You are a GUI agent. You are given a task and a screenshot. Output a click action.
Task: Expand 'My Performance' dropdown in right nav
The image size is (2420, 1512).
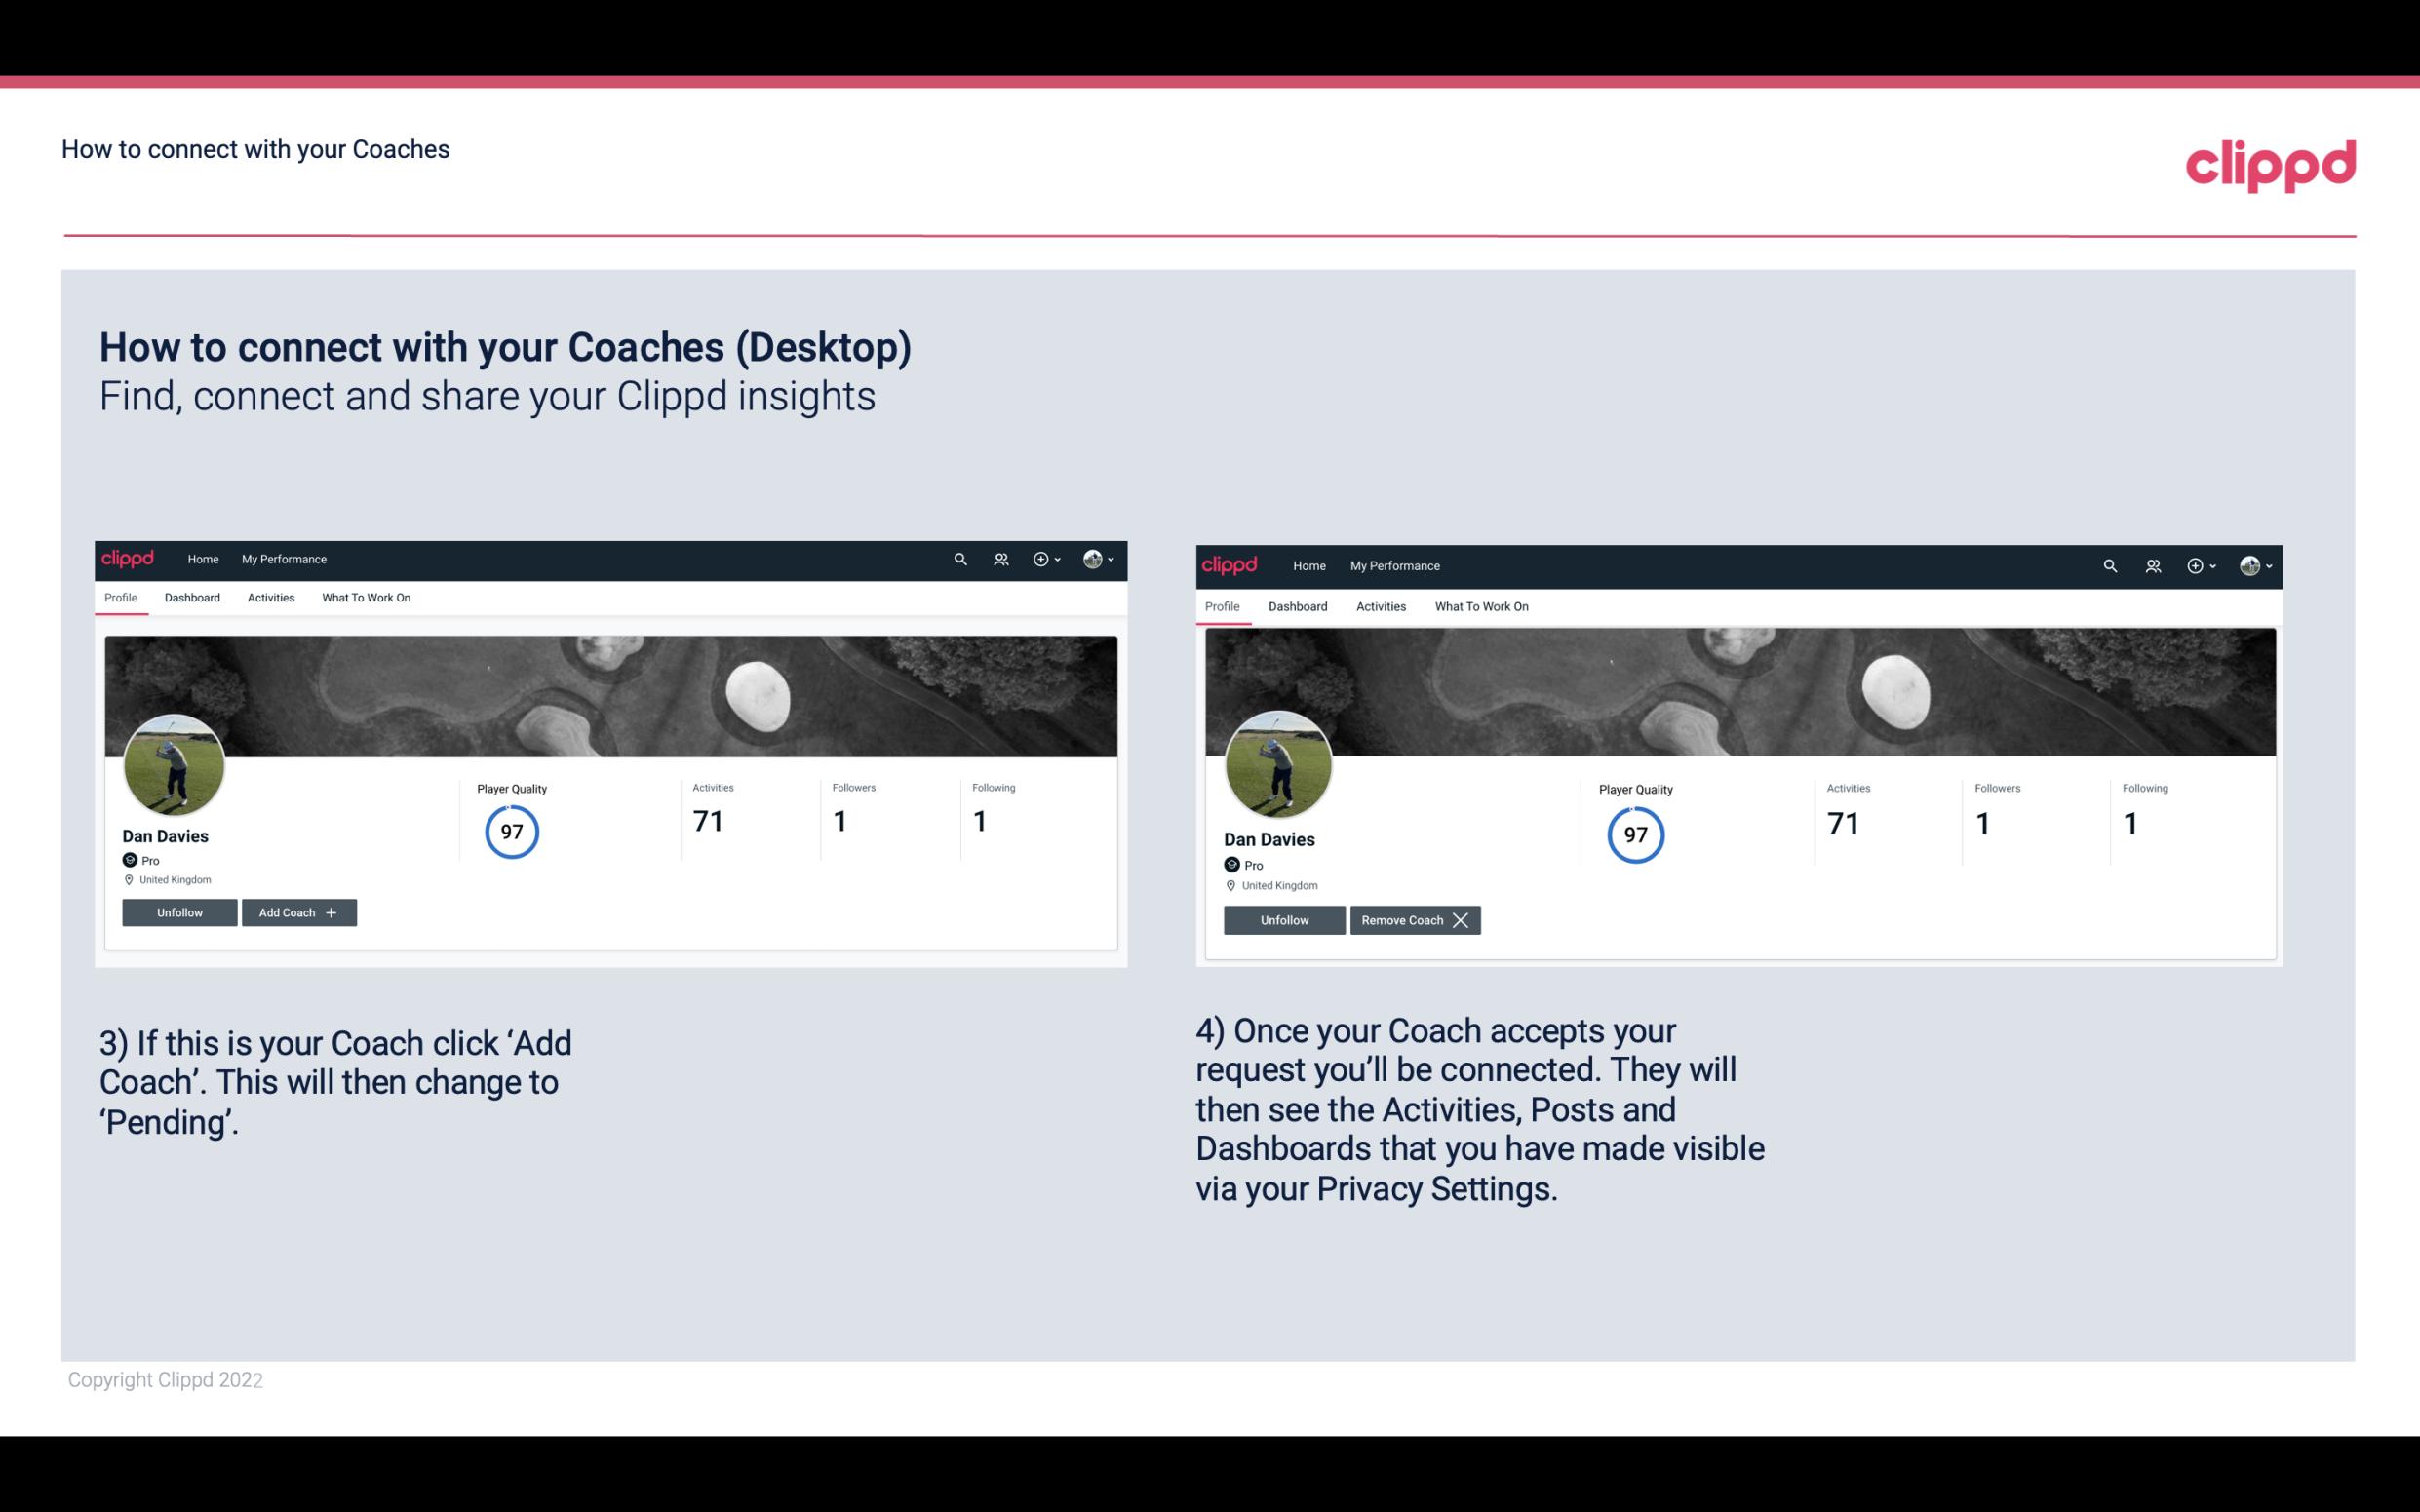tap(1394, 564)
